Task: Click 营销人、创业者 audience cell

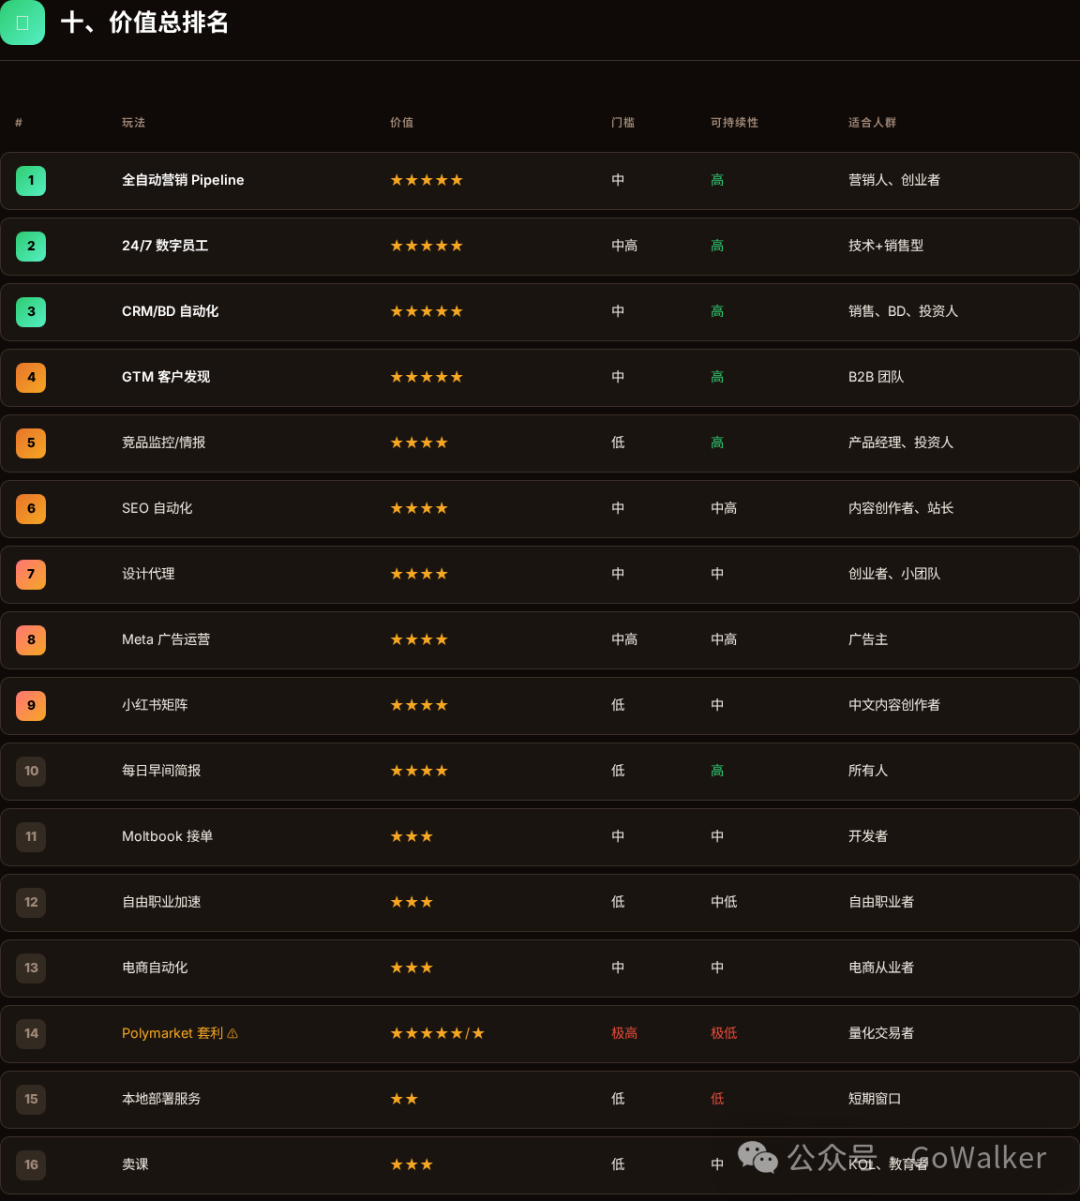Action: click(x=894, y=180)
